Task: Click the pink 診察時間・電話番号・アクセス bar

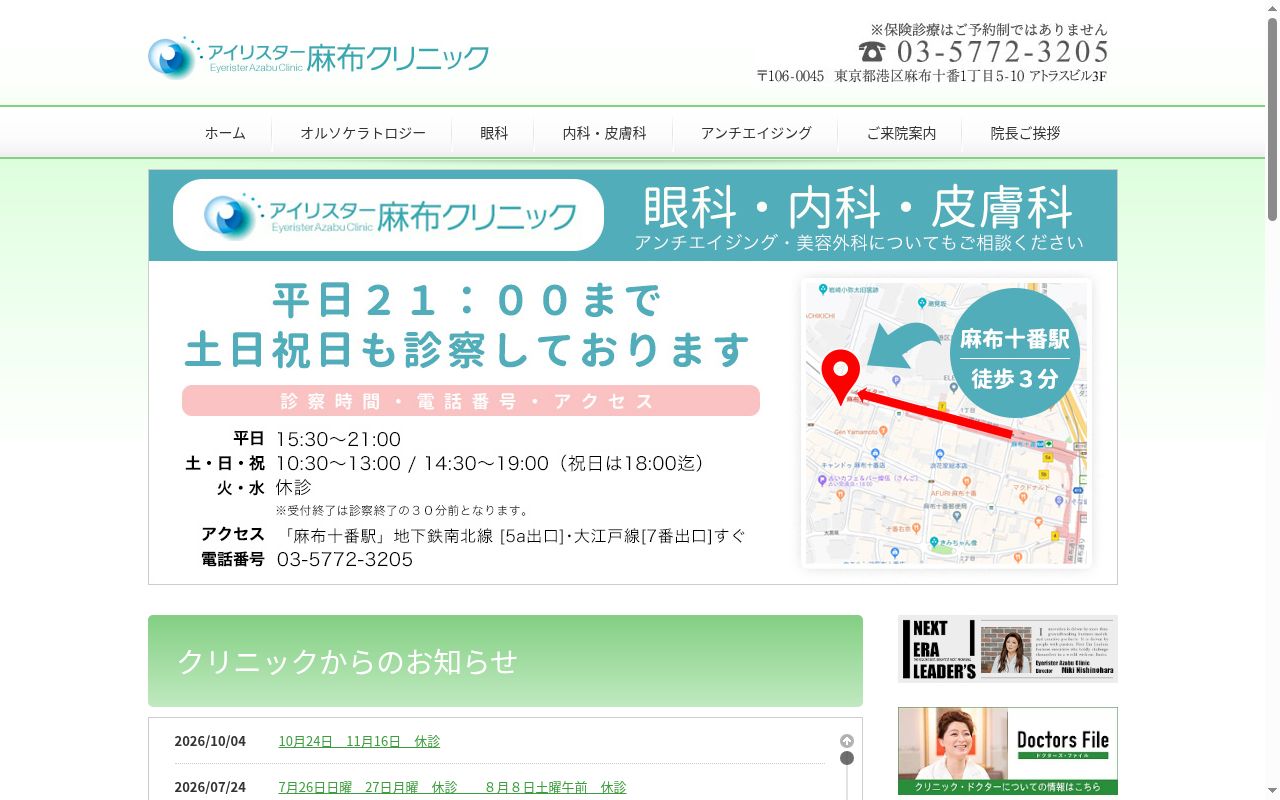Action: point(471,401)
